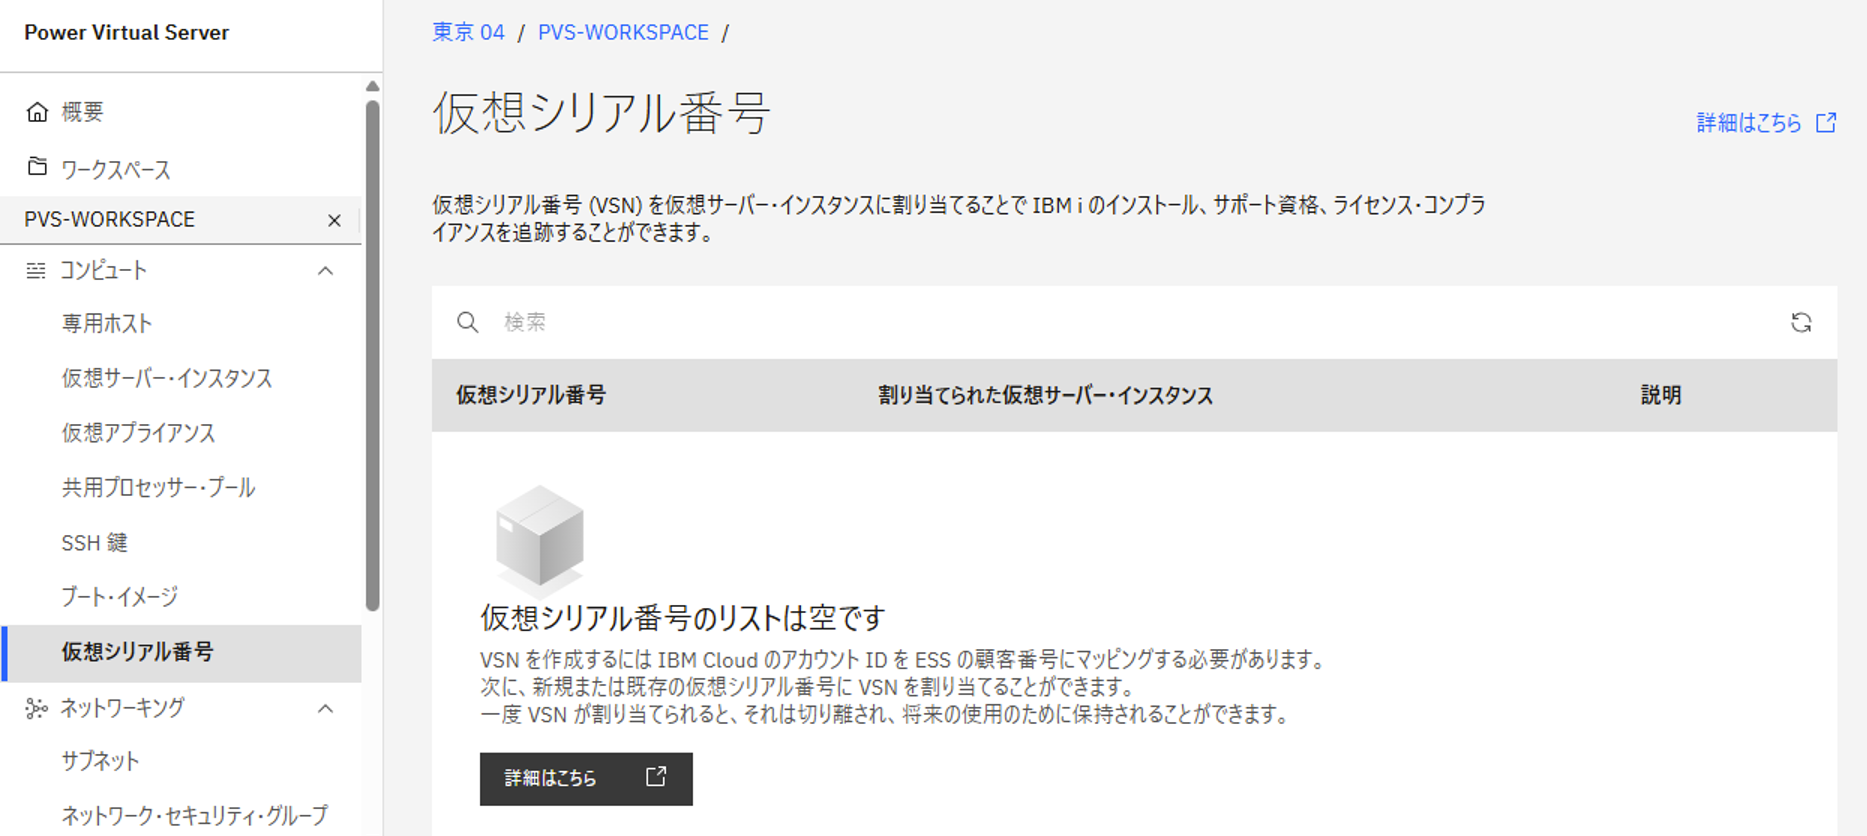Select 仮想シリアル番号 in the sidebar
This screenshot has width=1867, height=836.
[x=180, y=653]
